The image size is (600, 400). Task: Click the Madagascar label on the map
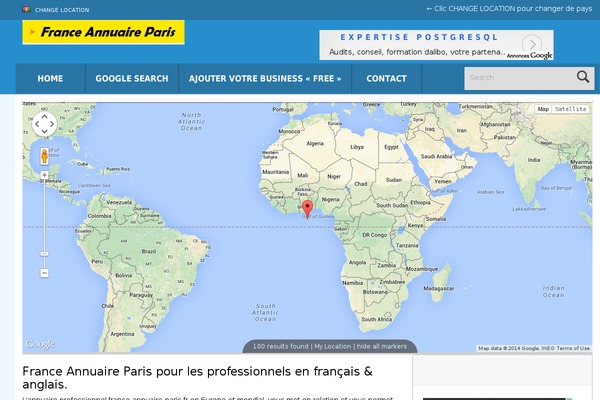[439, 288]
